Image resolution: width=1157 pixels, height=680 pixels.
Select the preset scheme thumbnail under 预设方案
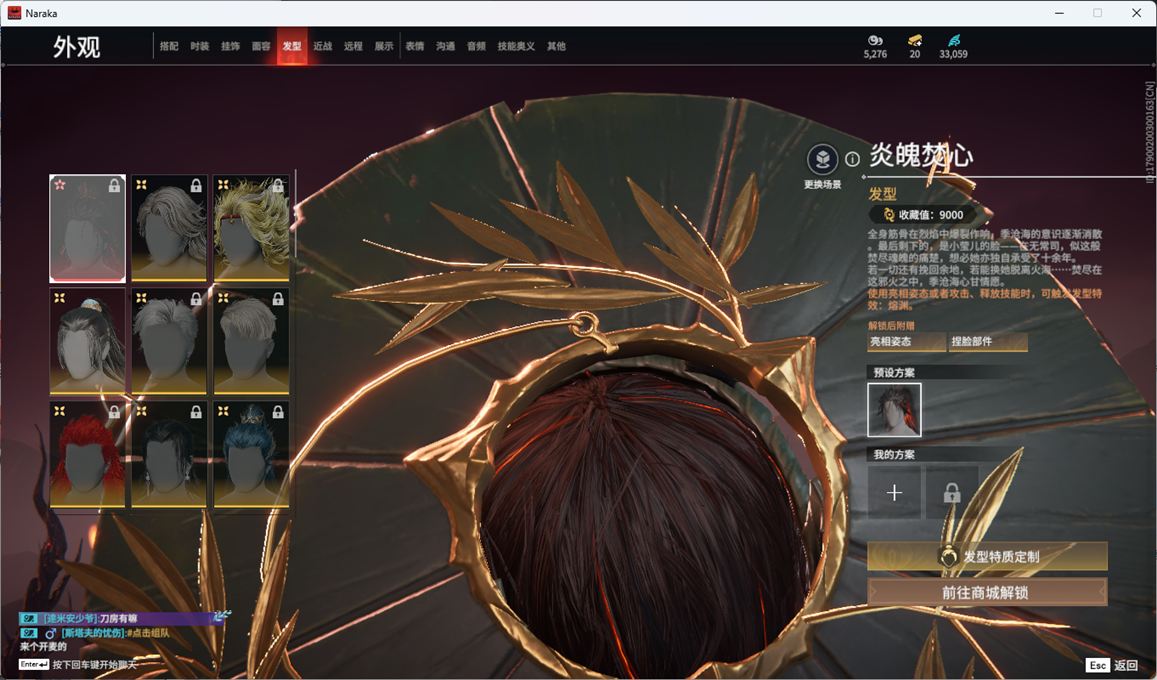coord(894,410)
